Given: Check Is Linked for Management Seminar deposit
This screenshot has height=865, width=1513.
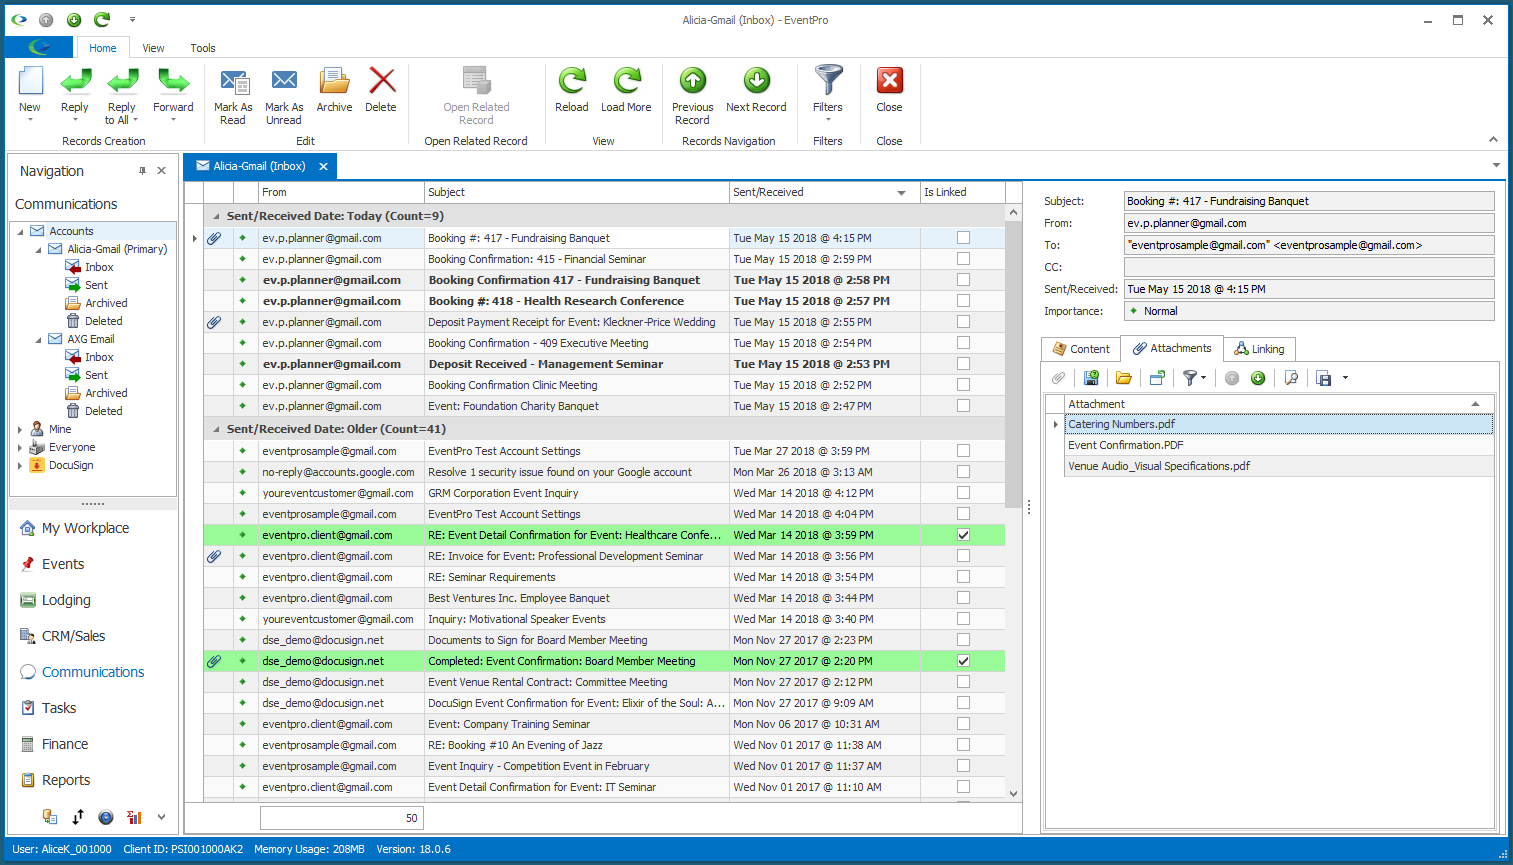Looking at the screenshot, I should [x=963, y=364].
